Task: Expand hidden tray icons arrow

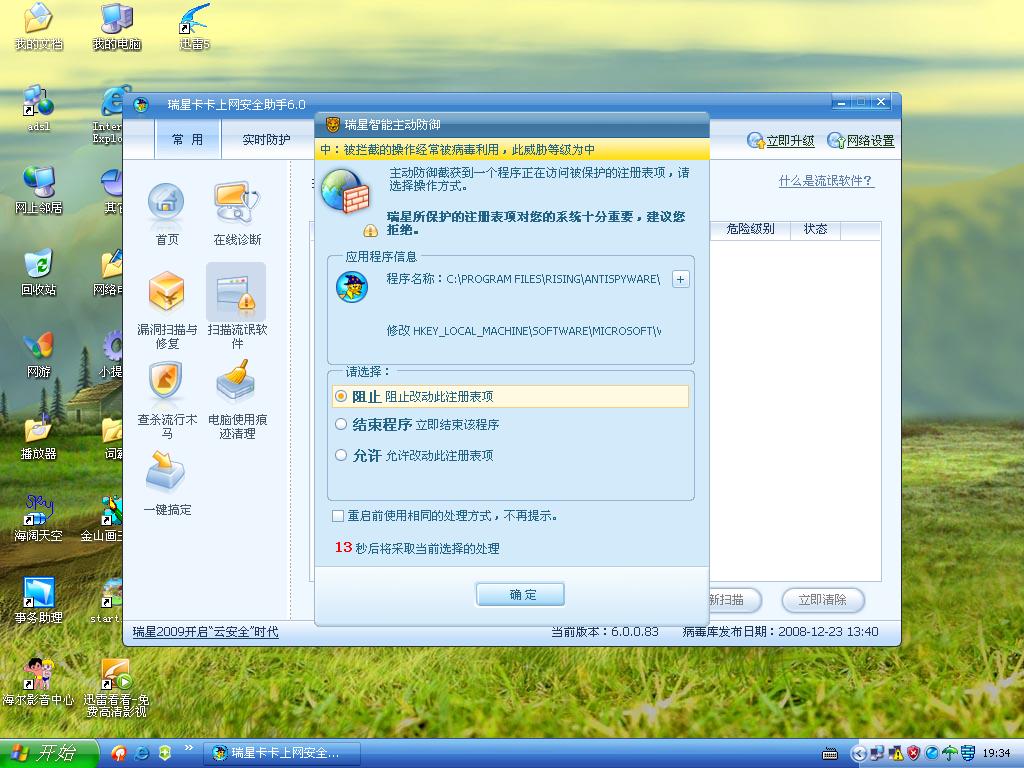Action: point(859,754)
